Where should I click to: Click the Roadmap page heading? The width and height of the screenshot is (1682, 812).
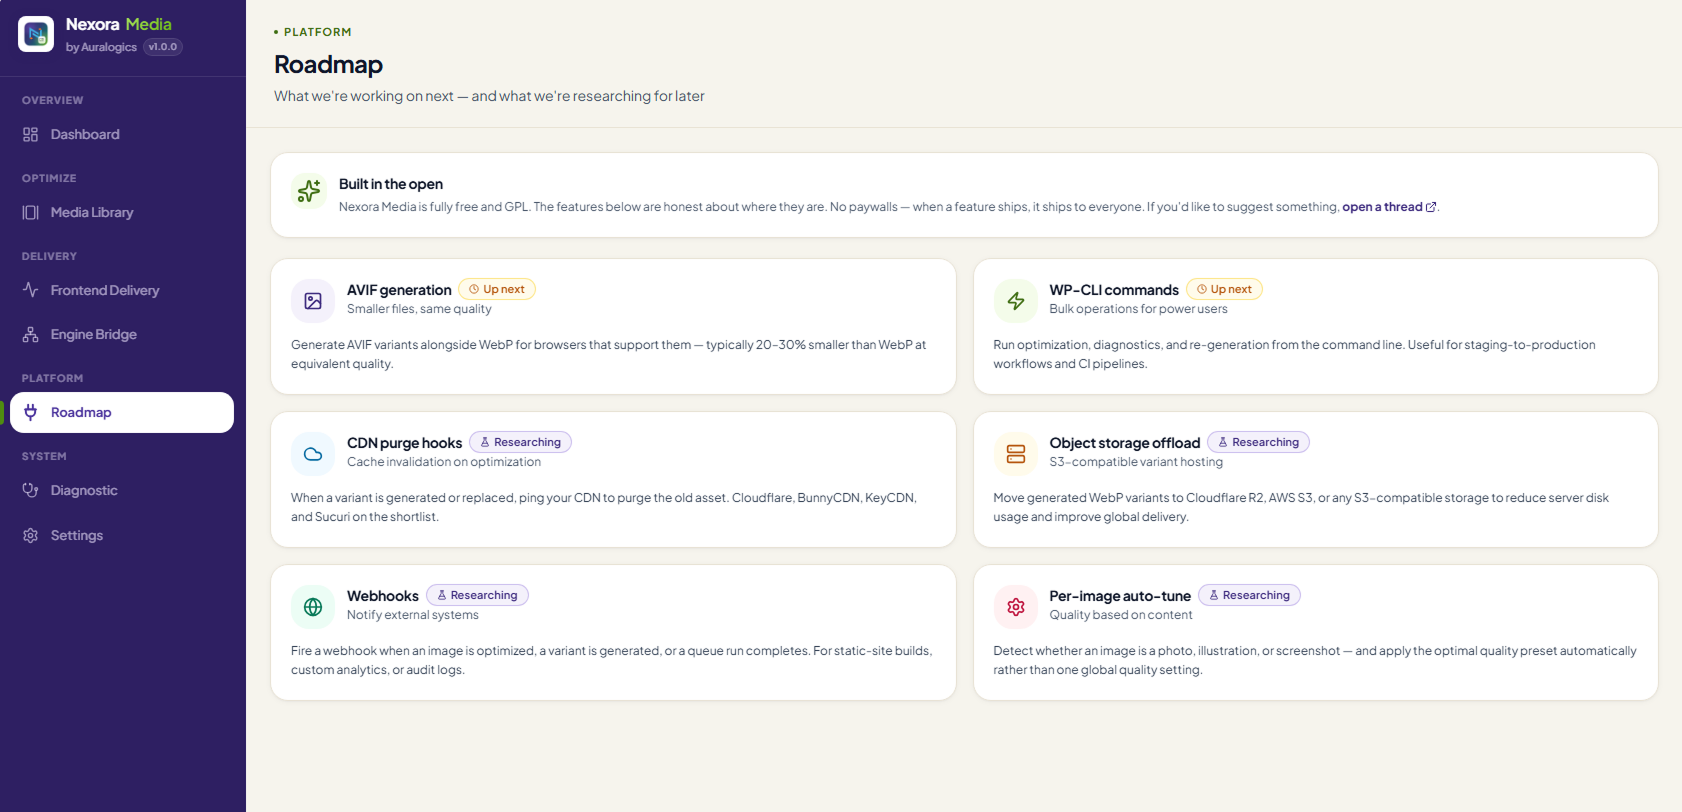pos(328,64)
